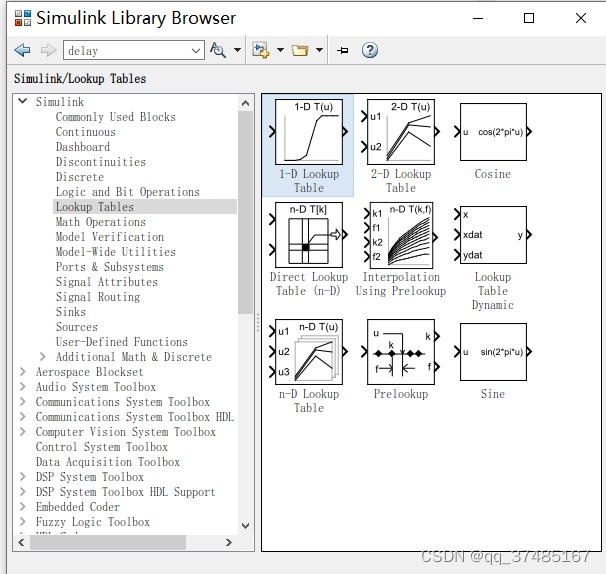Screen dimensions: 606x574
Task: Open the Discrete library
Action: point(80,177)
